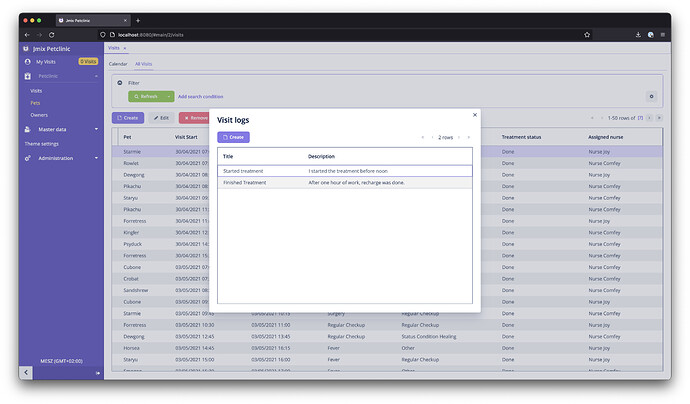Open the Refresh button dropdown arrow
This screenshot has height=404, width=690.
(x=169, y=96)
